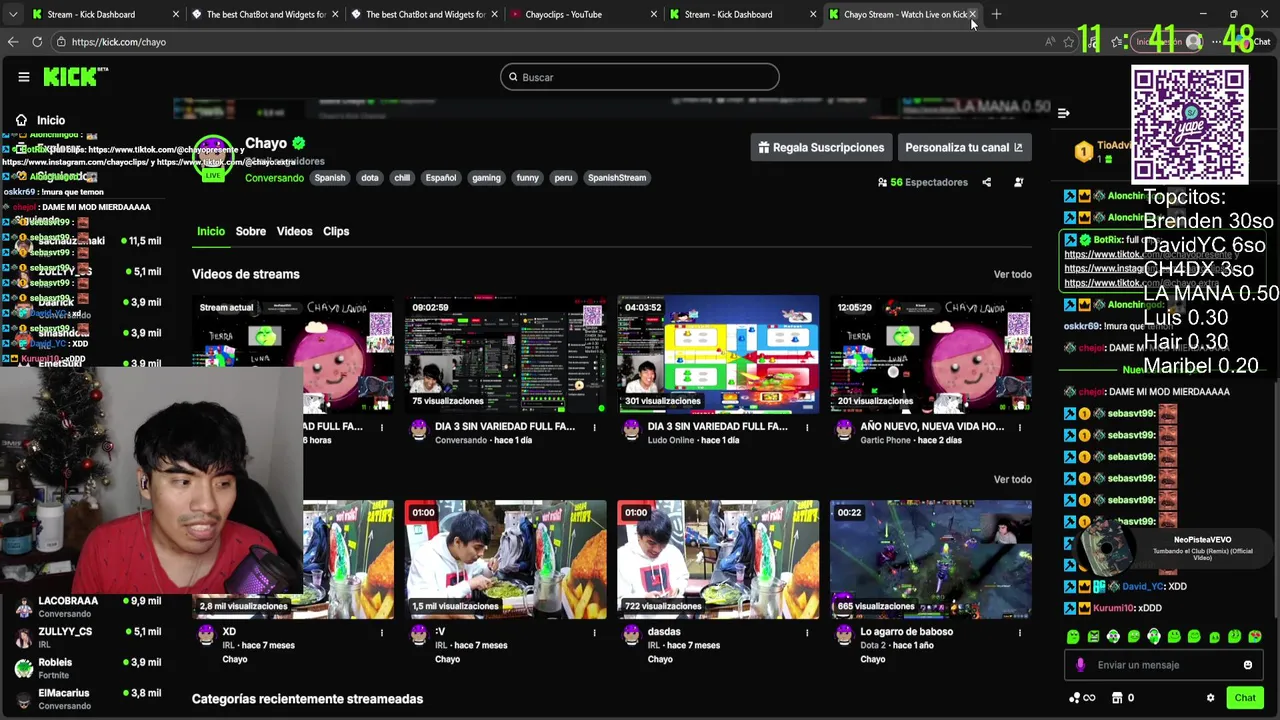
Task: Click Personaliza tu canal button
Action: click(964, 147)
